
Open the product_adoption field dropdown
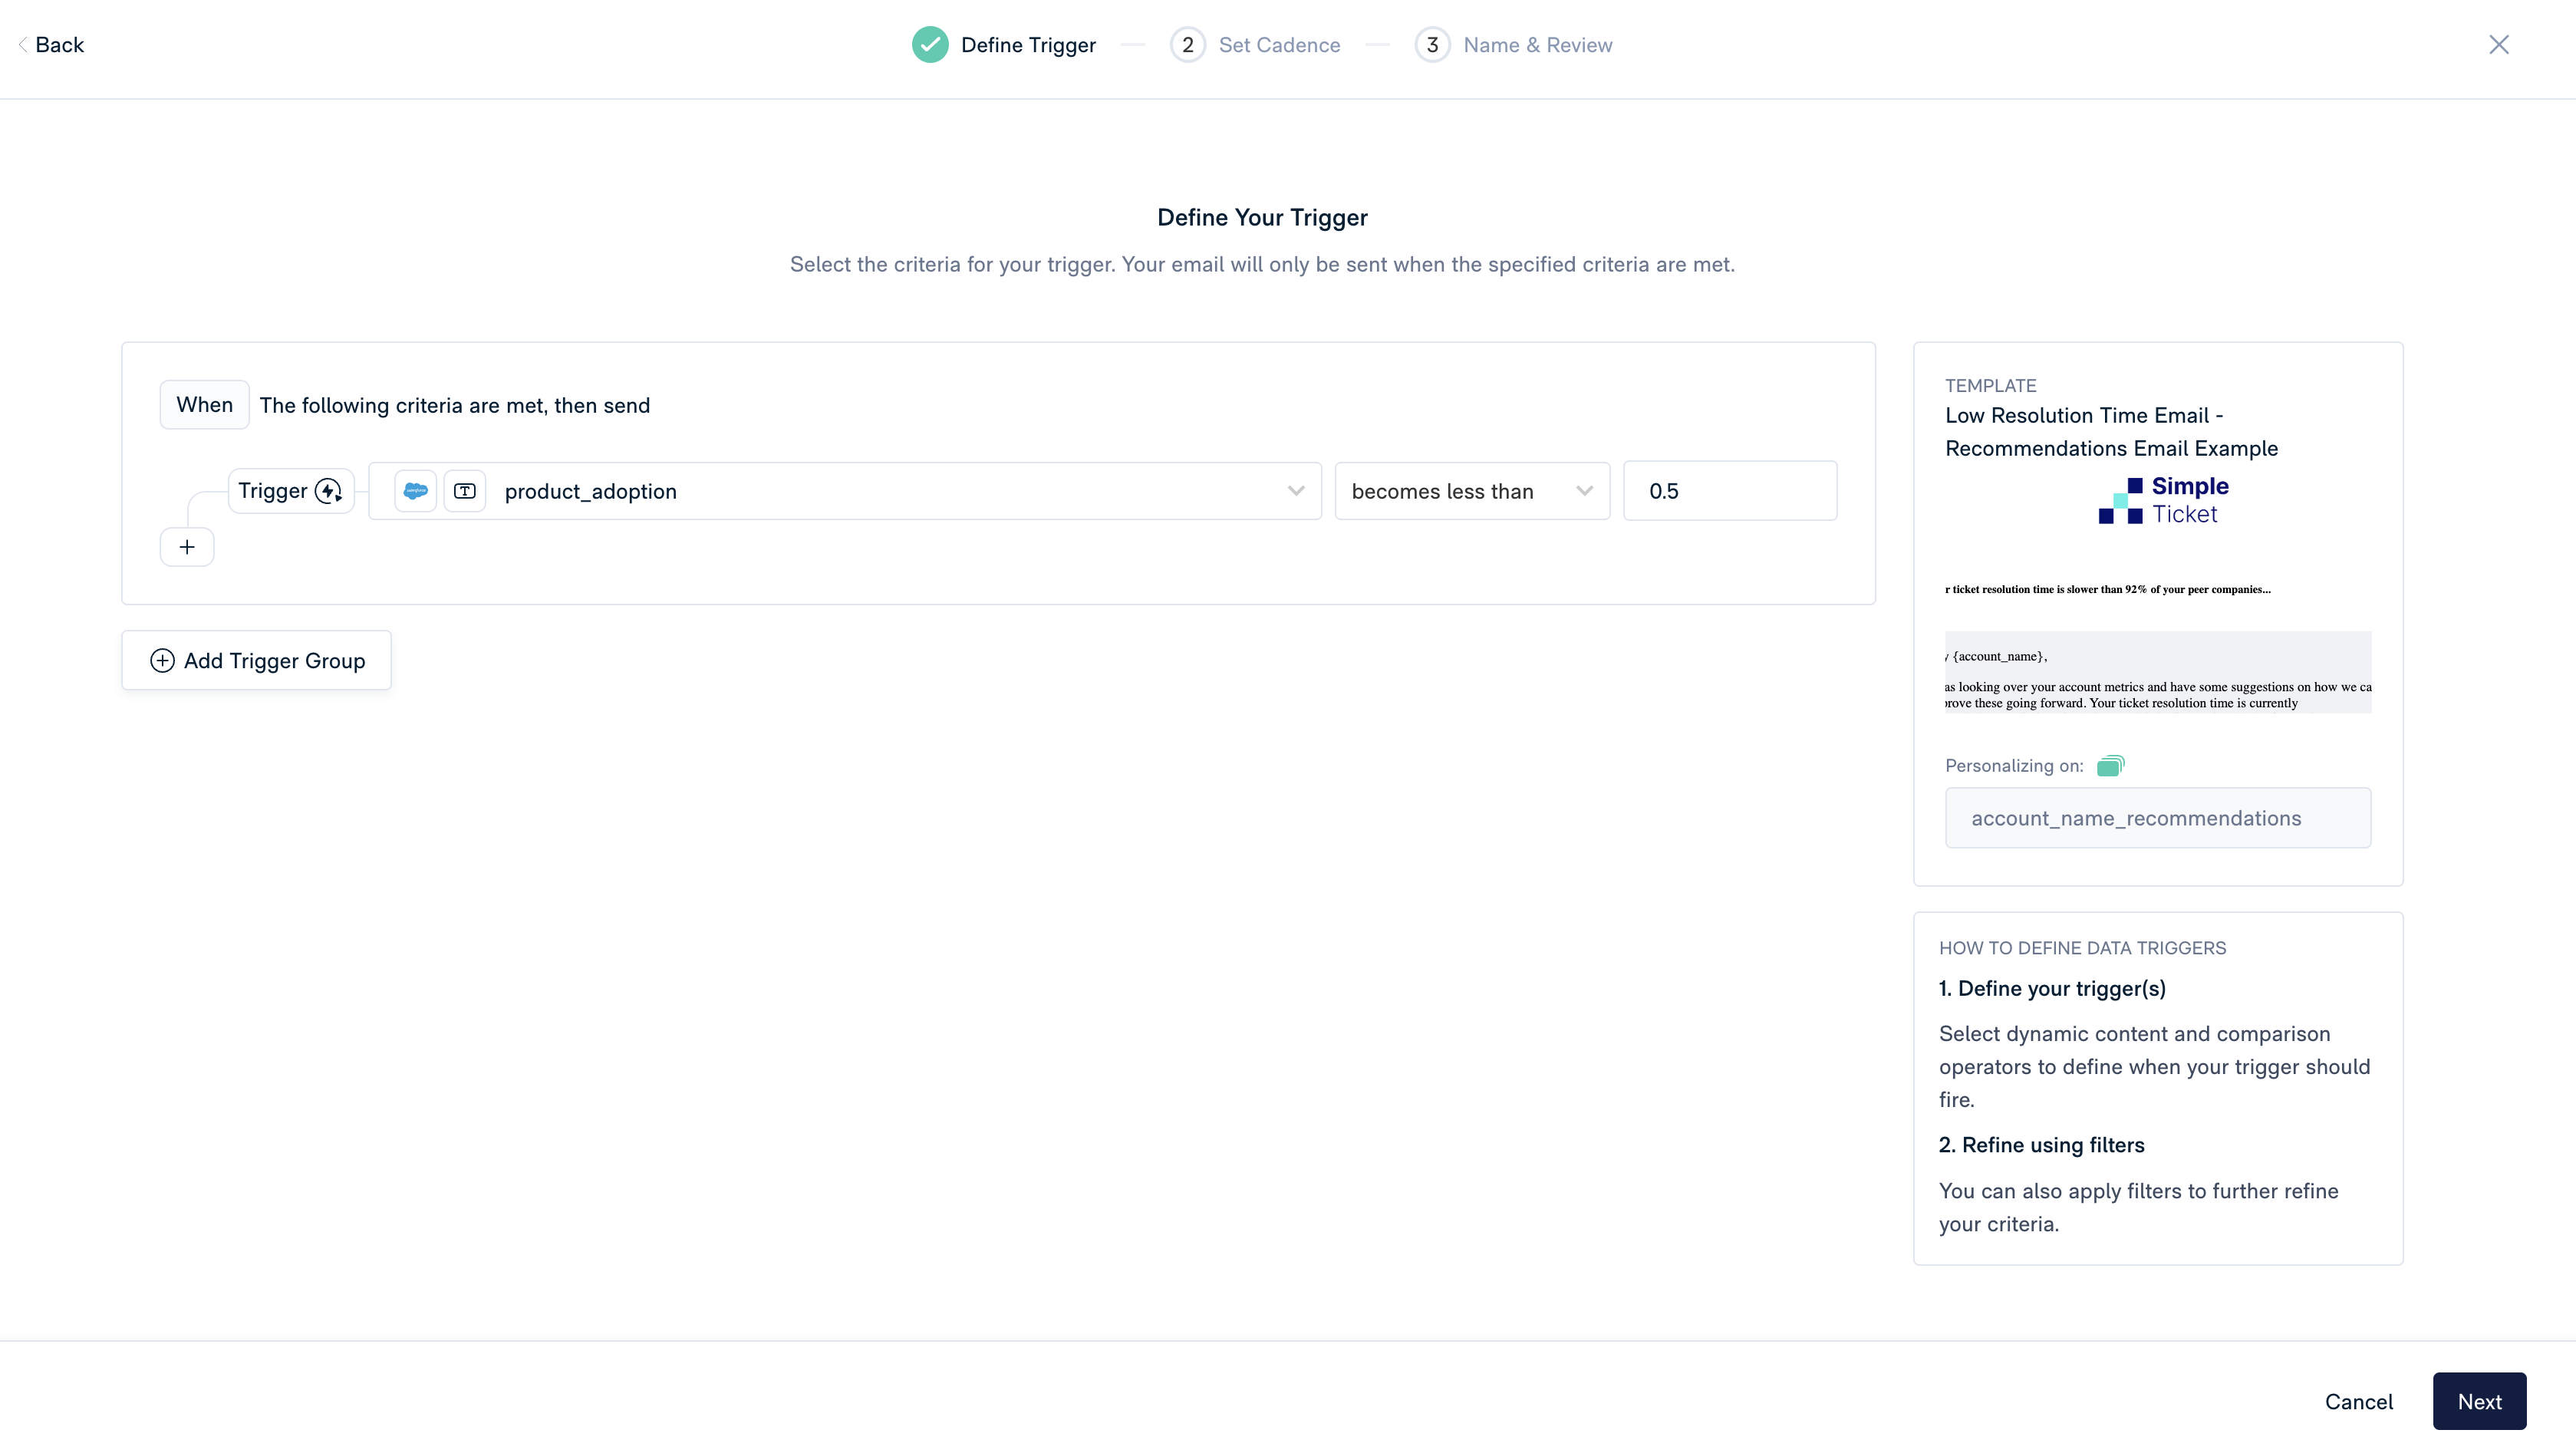[845, 491]
